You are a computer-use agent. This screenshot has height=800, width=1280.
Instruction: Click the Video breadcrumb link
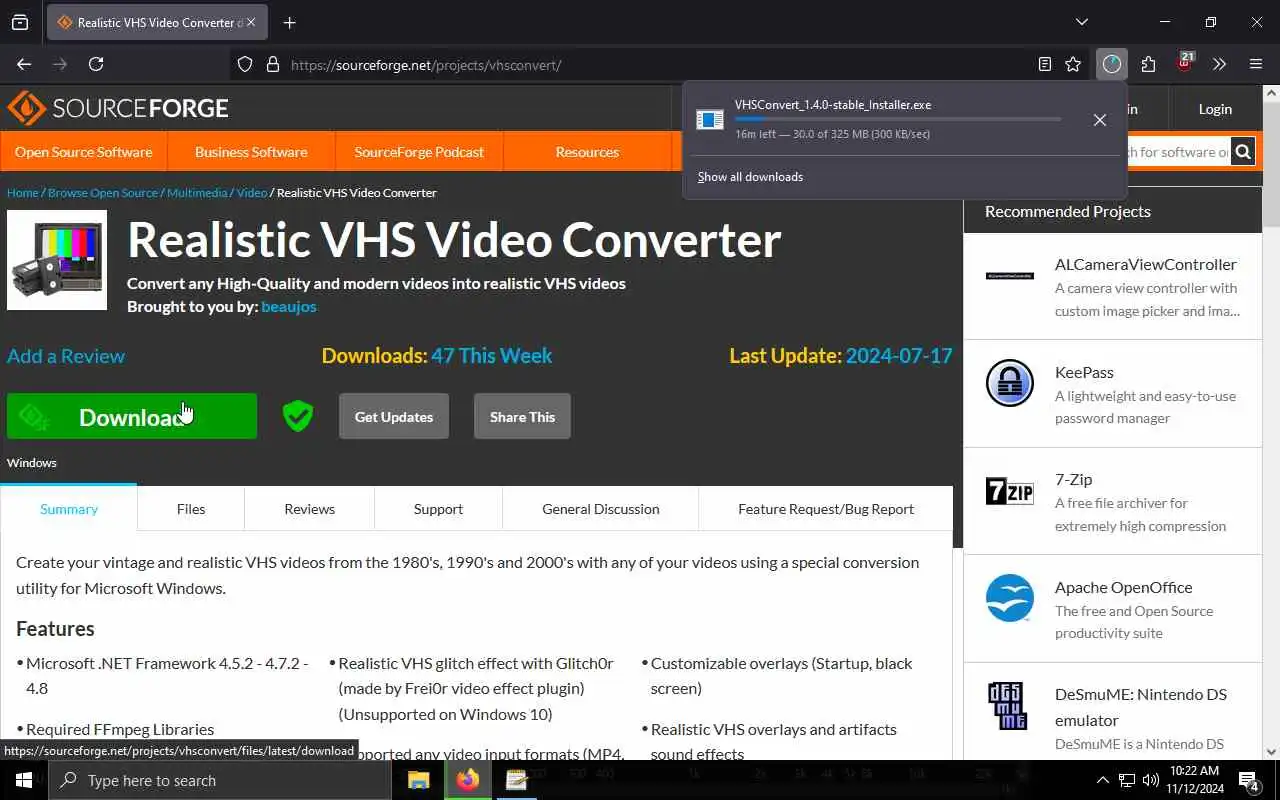(252, 192)
